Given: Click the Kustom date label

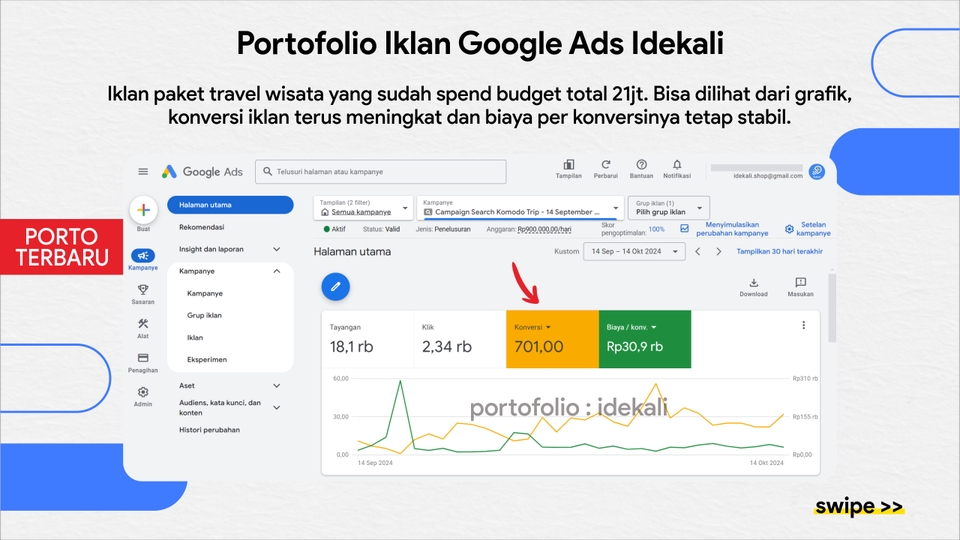Looking at the screenshot, I should click(x=566, y=252).
